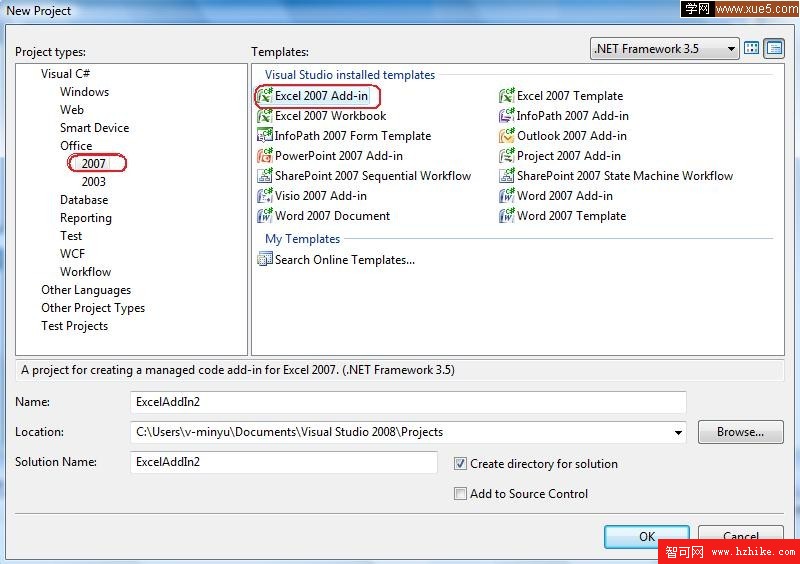Select Other Languages in project types
The width and height of the screenshot is (800, 564).
pos(86,290)
